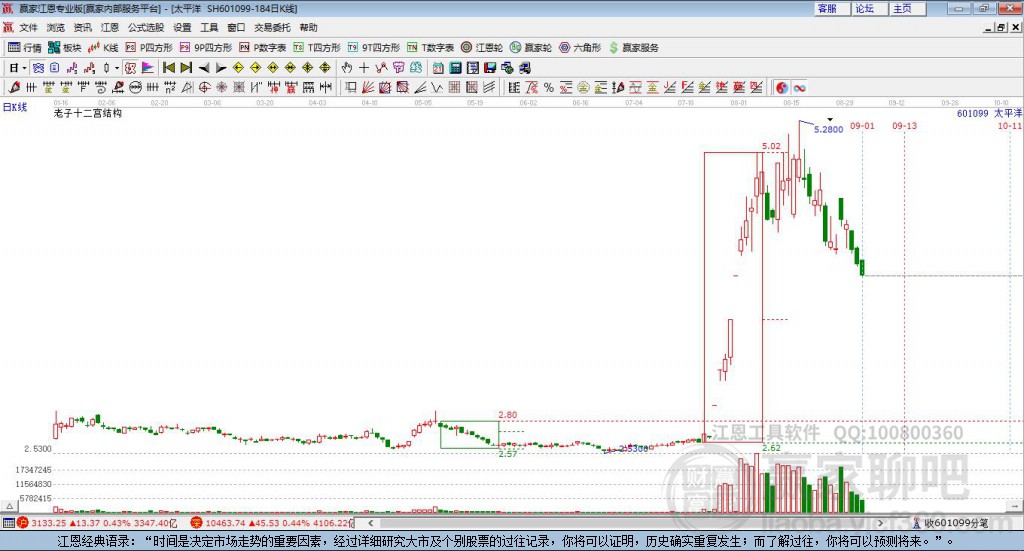
Task: Open the 江恩 menu
Action: click(x=110, y=27)
